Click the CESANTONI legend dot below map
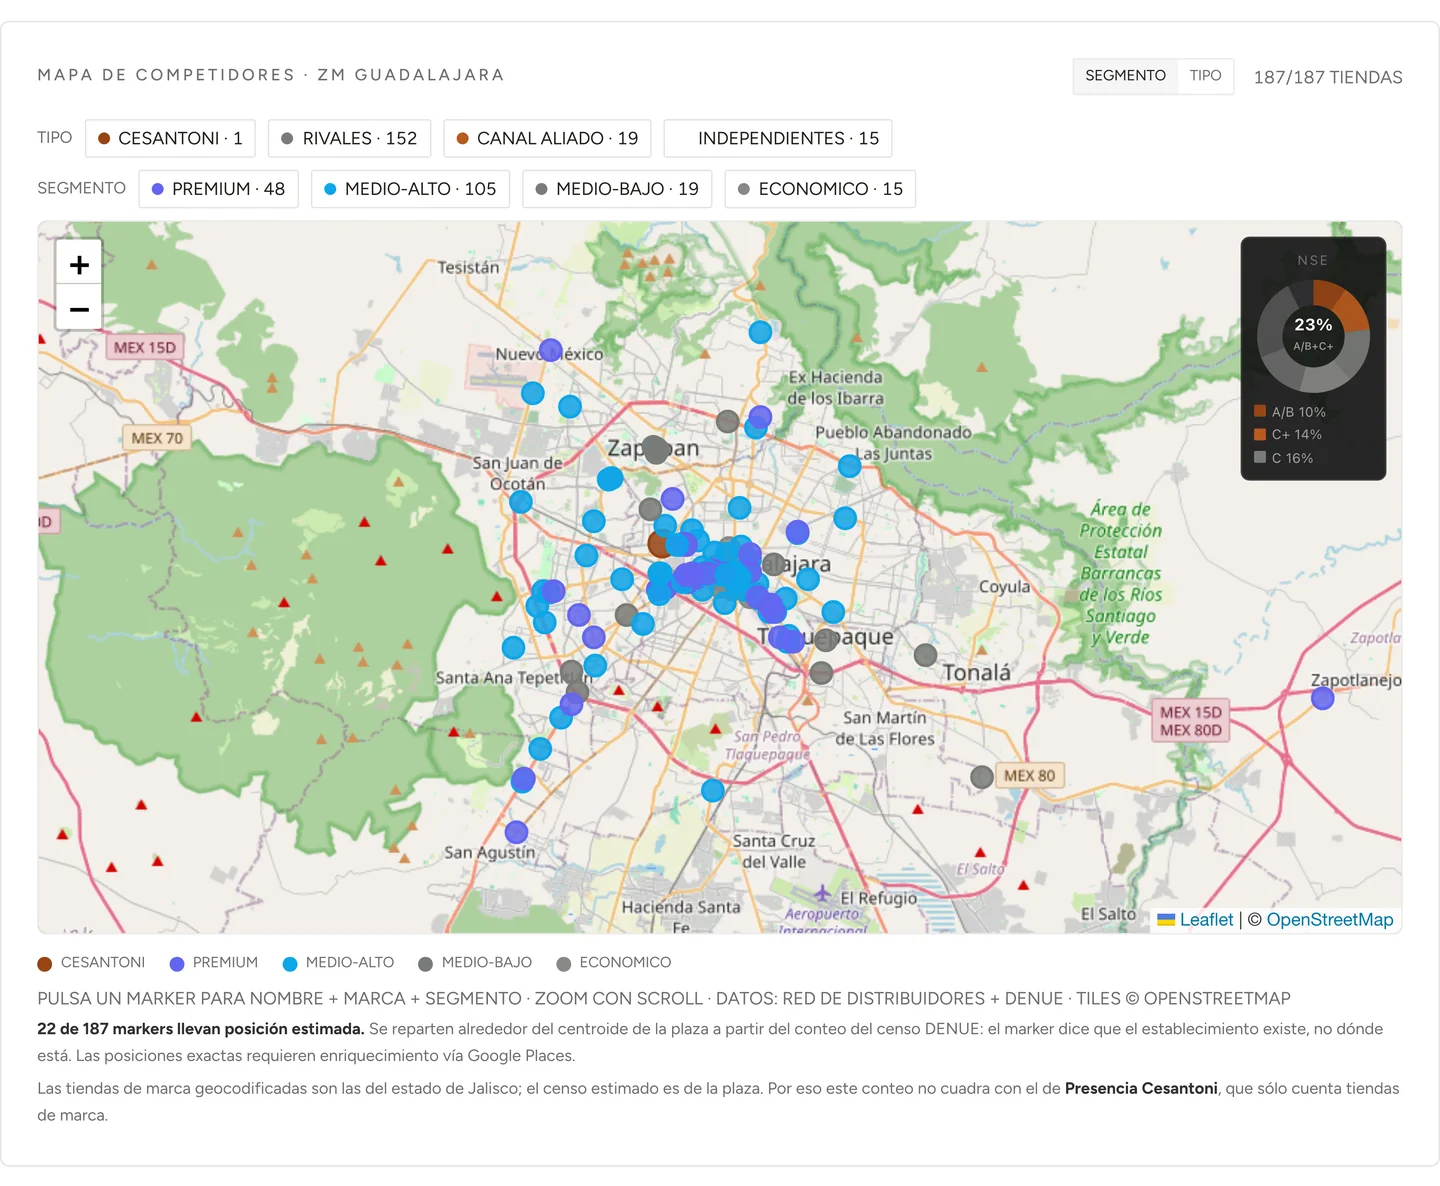Viewport: 1440px width, 1186px height. (x=44, y=964)
